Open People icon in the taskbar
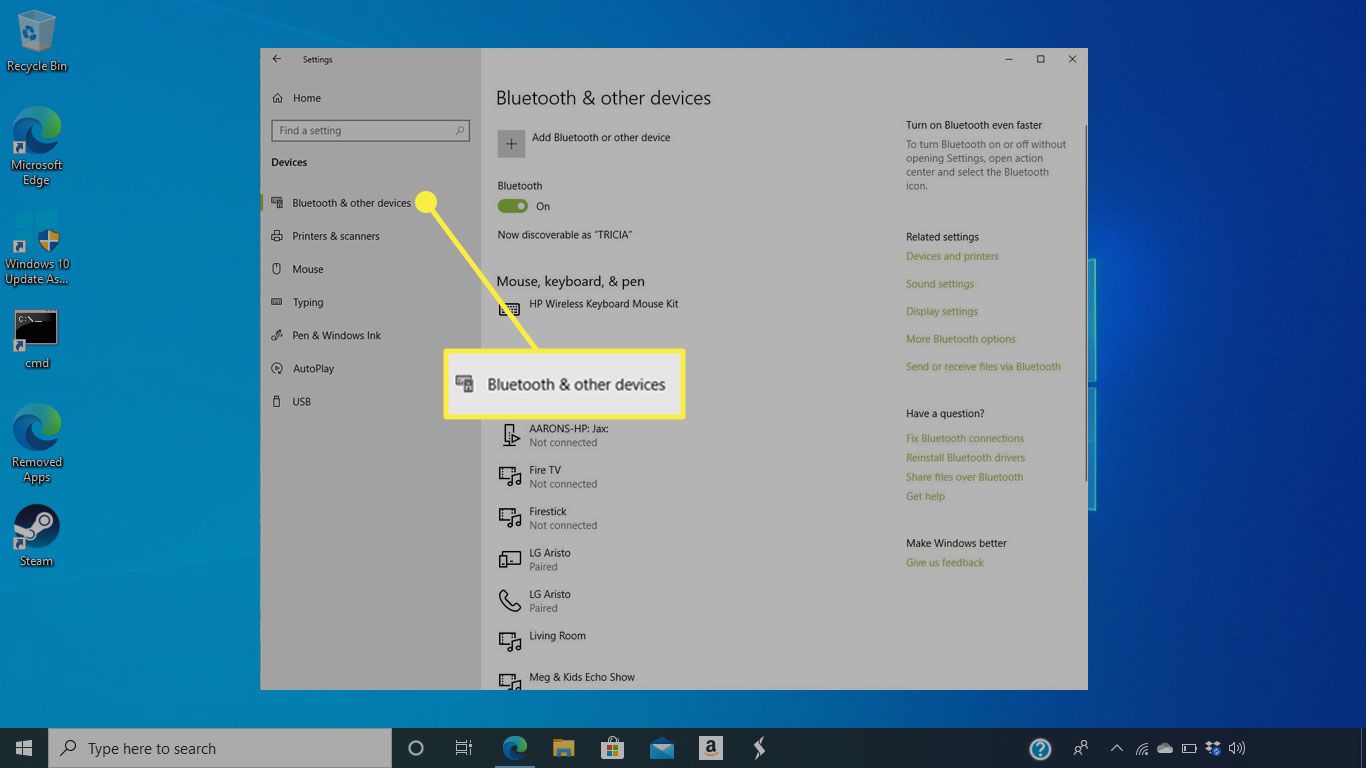 point(1081,748)
